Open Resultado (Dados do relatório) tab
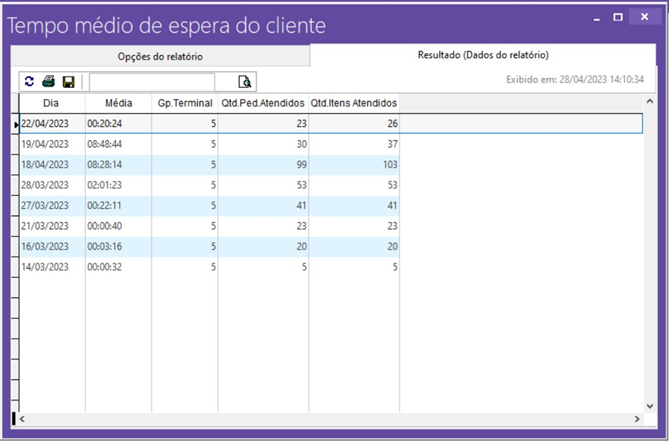This screenshot has width=669, height=443. (x=482, y=55)
